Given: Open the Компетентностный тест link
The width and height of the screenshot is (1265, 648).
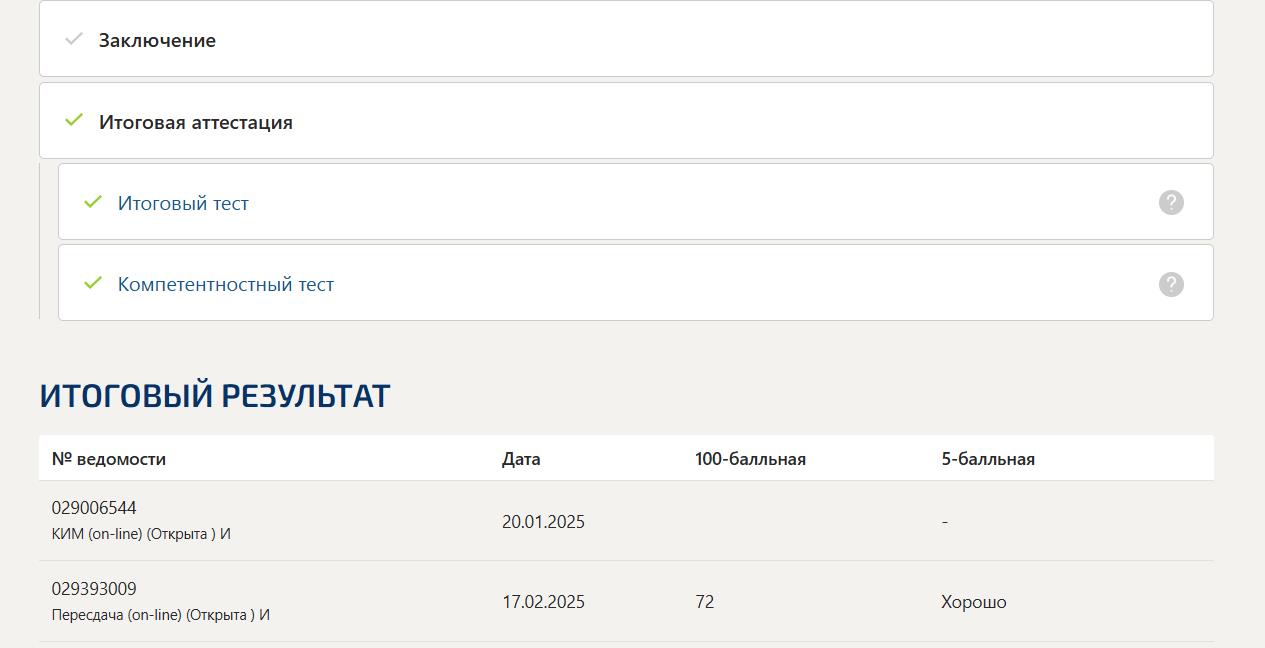Looking at the screenshot, I should [226, 284].
